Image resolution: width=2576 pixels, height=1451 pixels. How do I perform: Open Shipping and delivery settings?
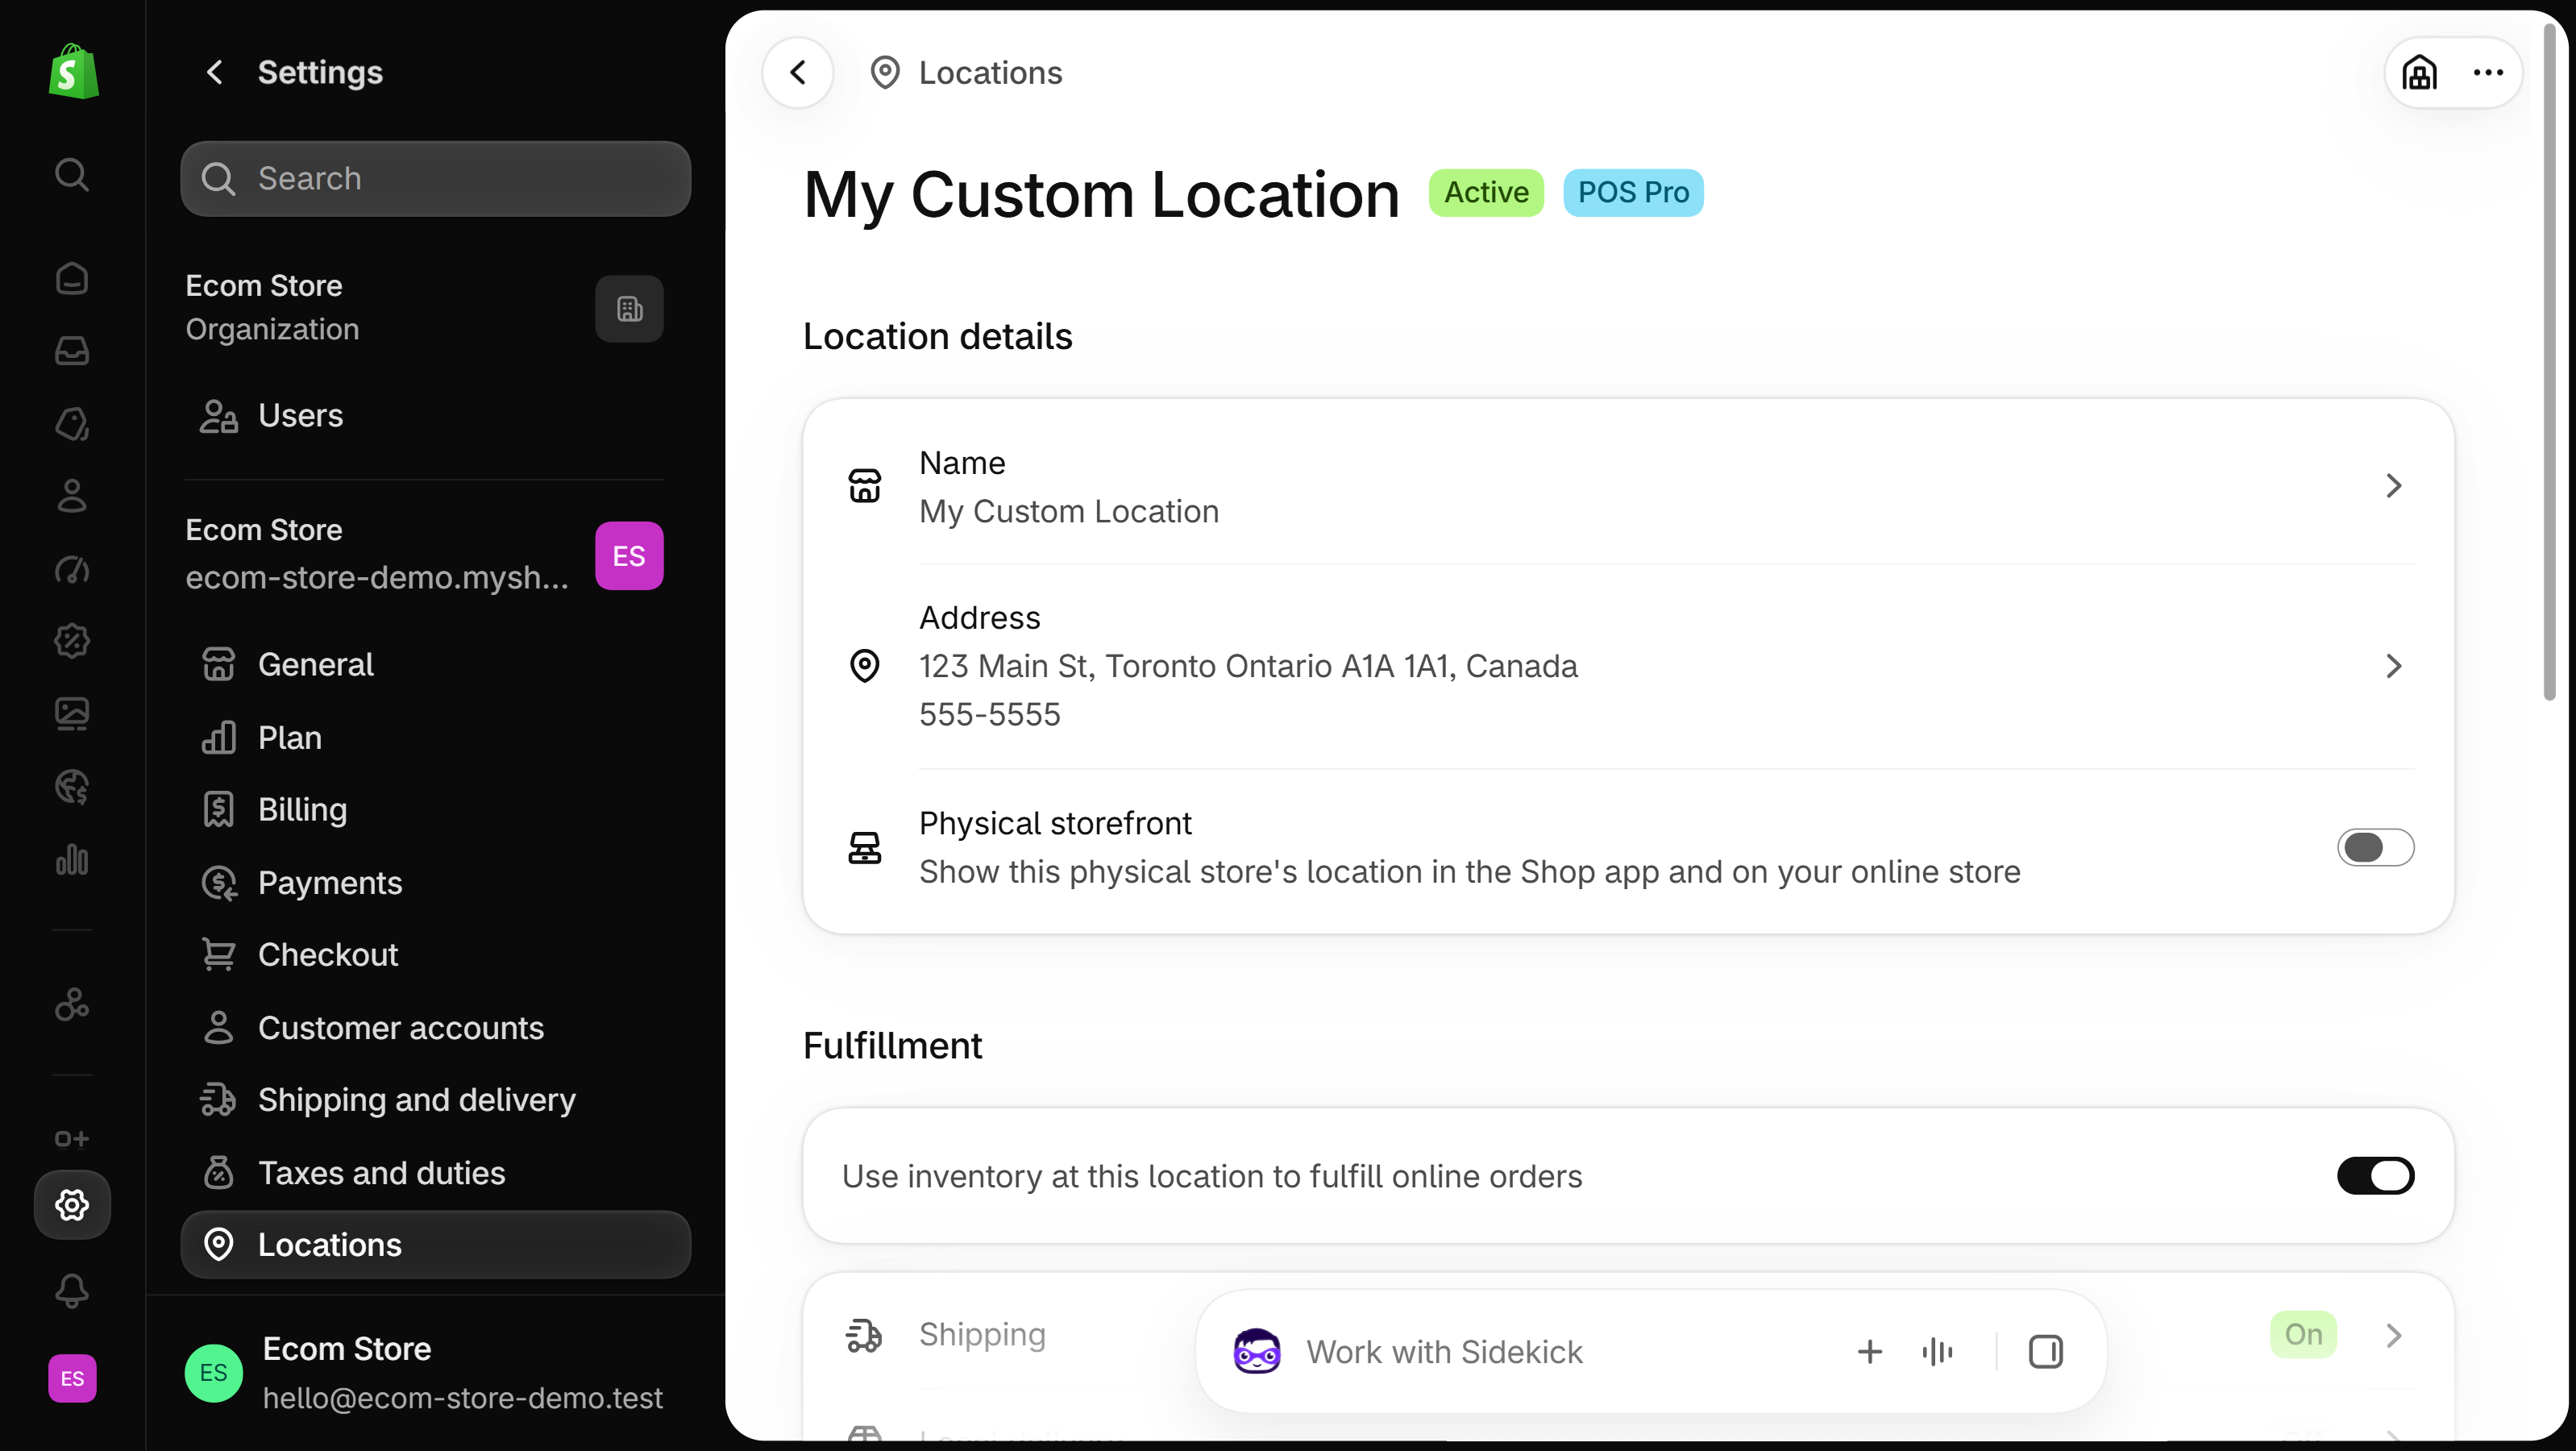click(x=435, y=1100)
